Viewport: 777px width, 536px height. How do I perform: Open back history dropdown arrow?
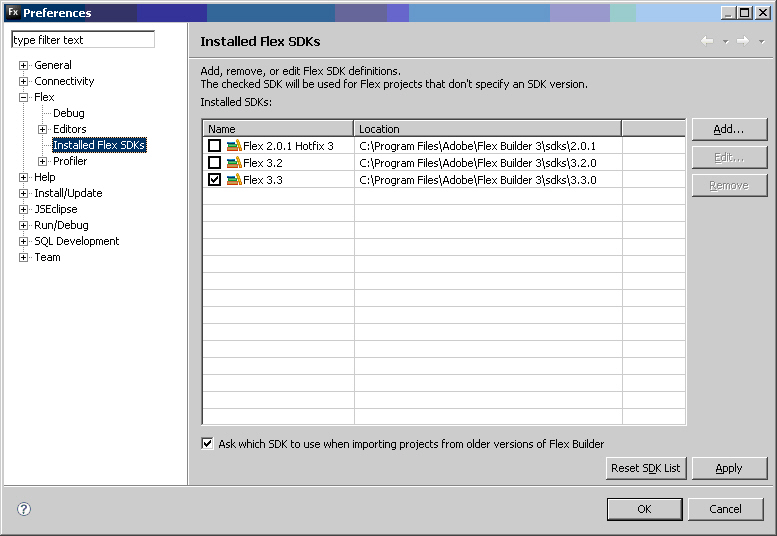click(x=725, y=42)
